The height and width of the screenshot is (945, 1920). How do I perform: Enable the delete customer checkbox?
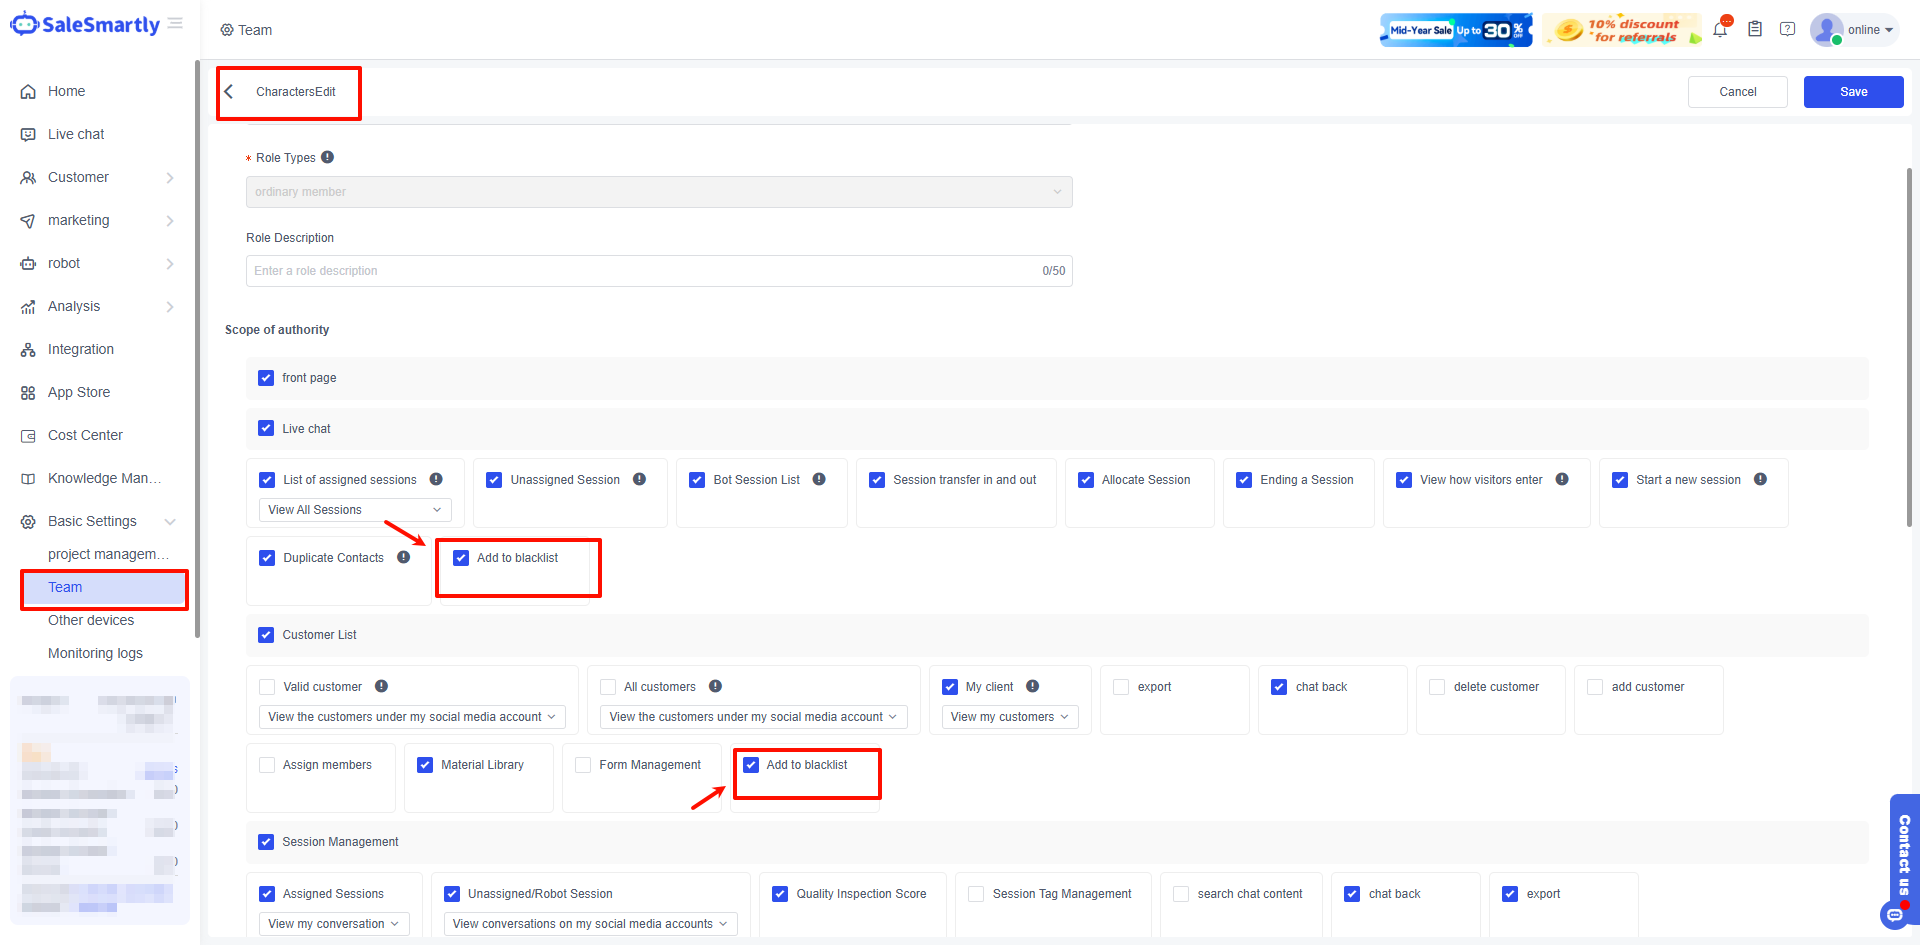coord(1437,687)
